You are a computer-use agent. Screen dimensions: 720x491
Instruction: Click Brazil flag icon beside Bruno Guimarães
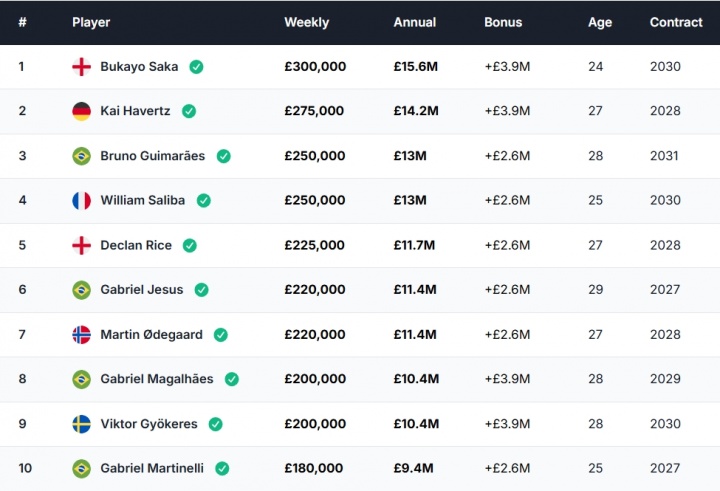point(82,156)
